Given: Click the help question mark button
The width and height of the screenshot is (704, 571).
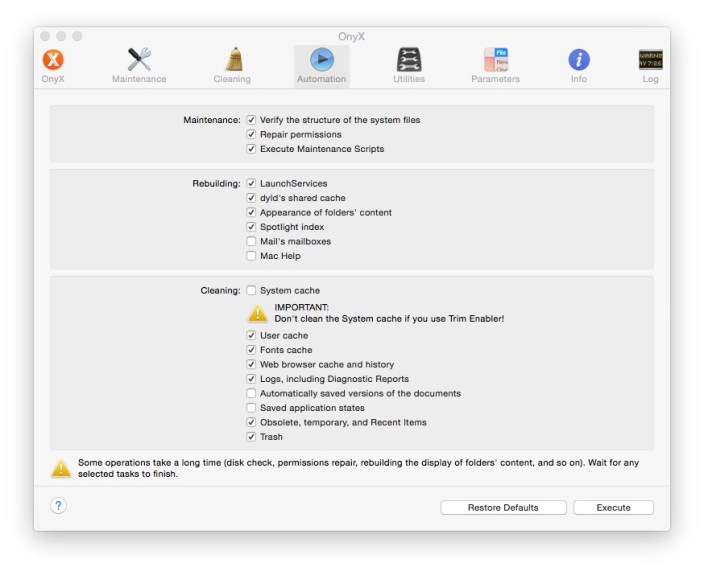Looking at the screenshot, I should click(x=59, y=506).
